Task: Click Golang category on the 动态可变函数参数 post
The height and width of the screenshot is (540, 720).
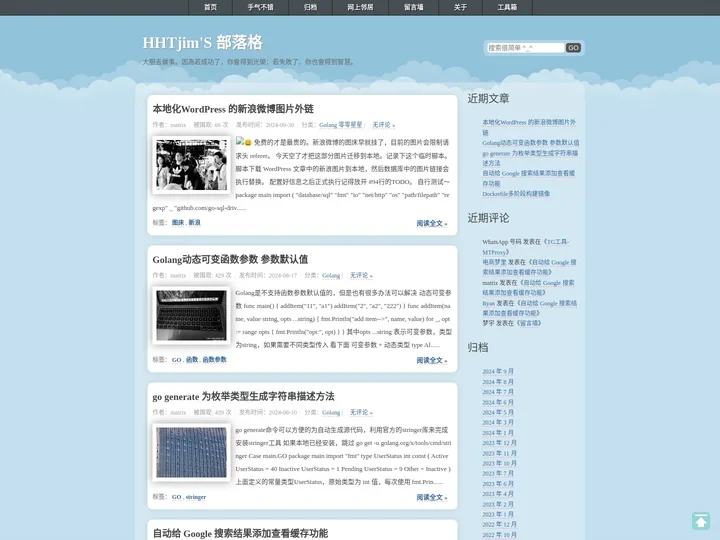Action: [331, 276]
